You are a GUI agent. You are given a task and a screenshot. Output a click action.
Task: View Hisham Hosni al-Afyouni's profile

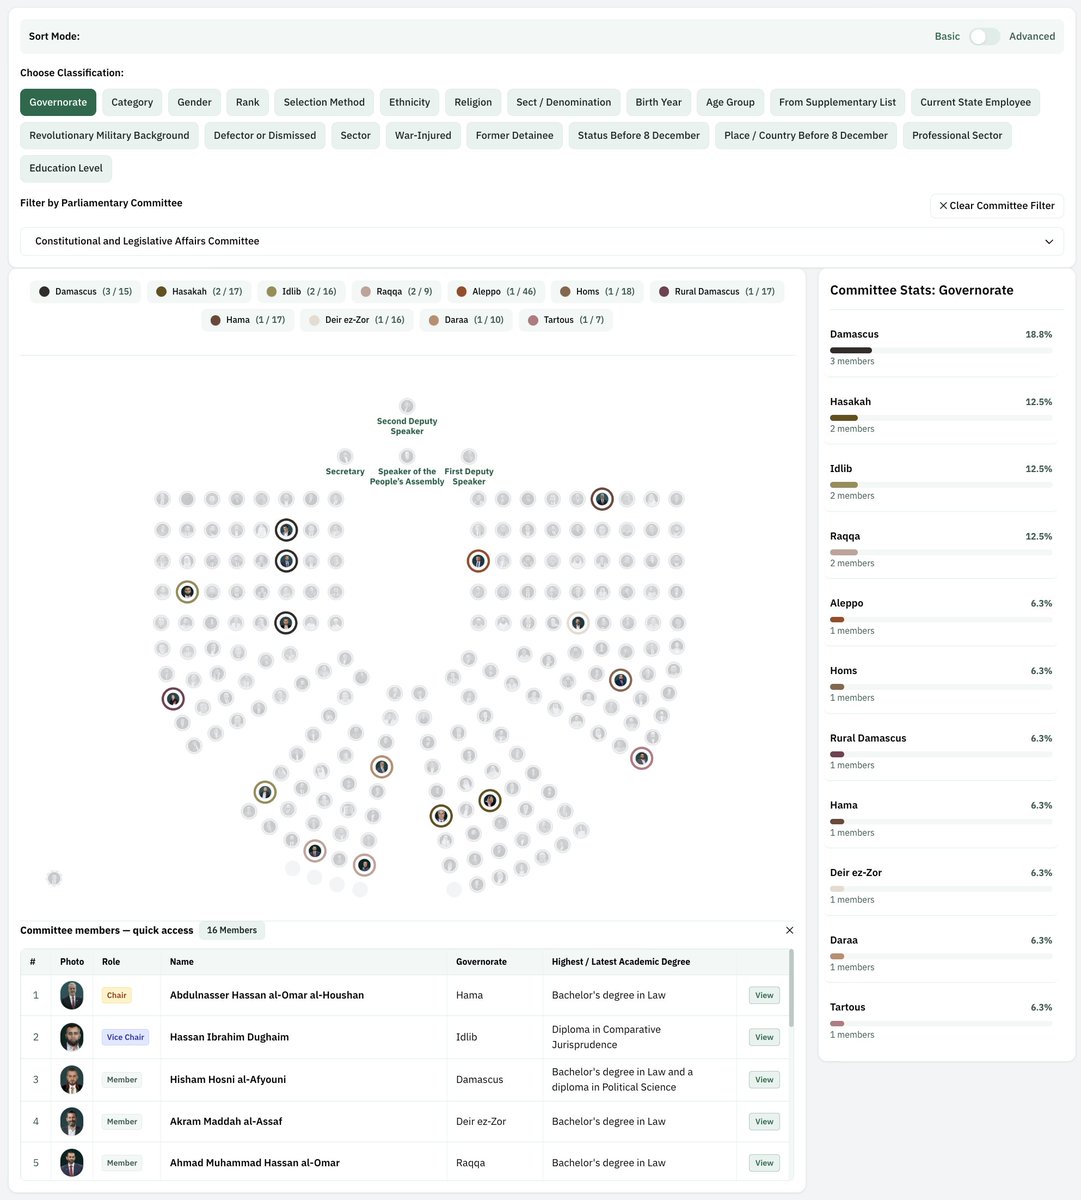[x=764, y=1079]
